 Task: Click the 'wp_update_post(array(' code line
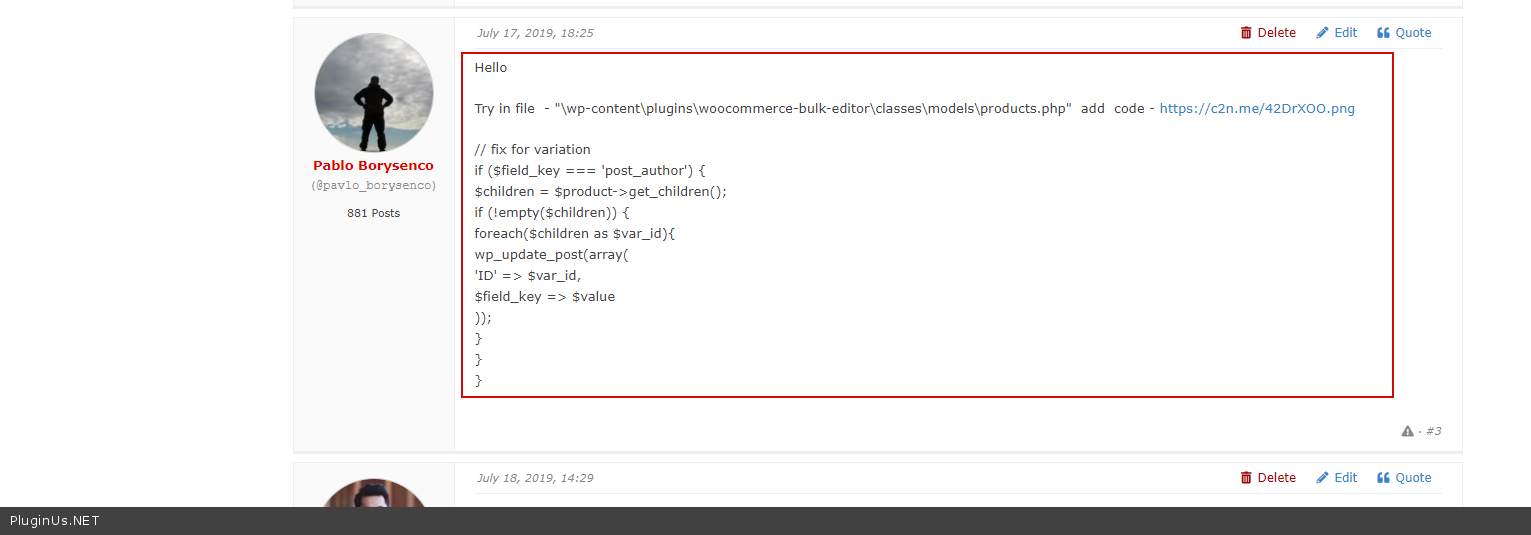pos(551,255)
